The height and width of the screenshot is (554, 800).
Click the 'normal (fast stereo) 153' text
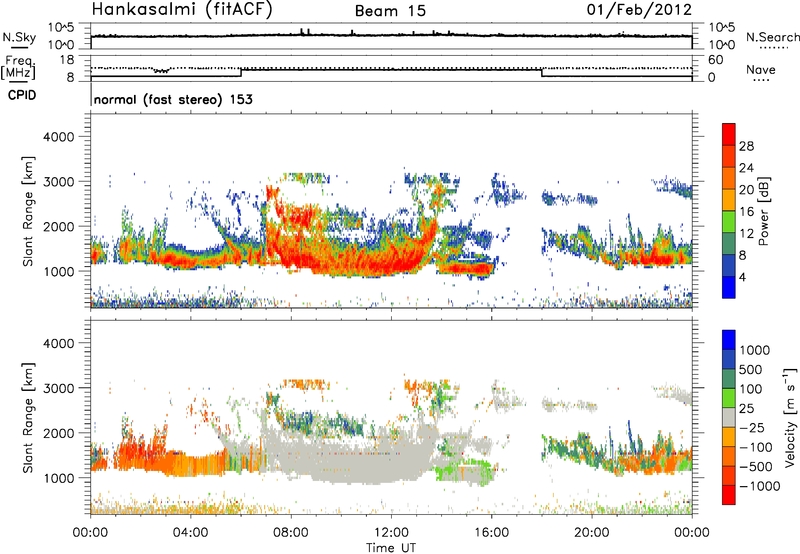pos(173,99)
